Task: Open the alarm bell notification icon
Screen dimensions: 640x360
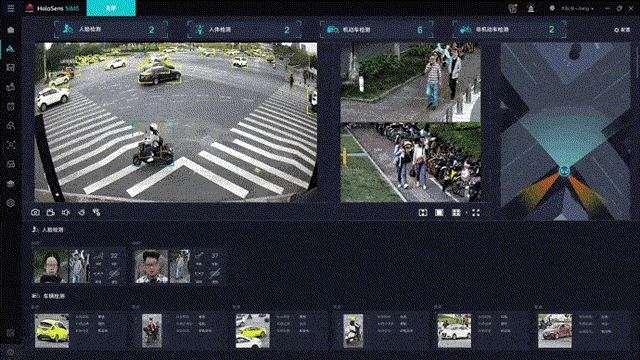Action: point(531,8)
